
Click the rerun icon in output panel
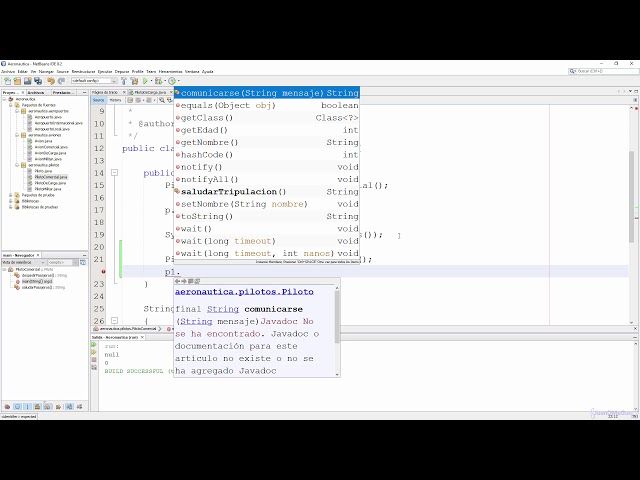pos(94,344)
